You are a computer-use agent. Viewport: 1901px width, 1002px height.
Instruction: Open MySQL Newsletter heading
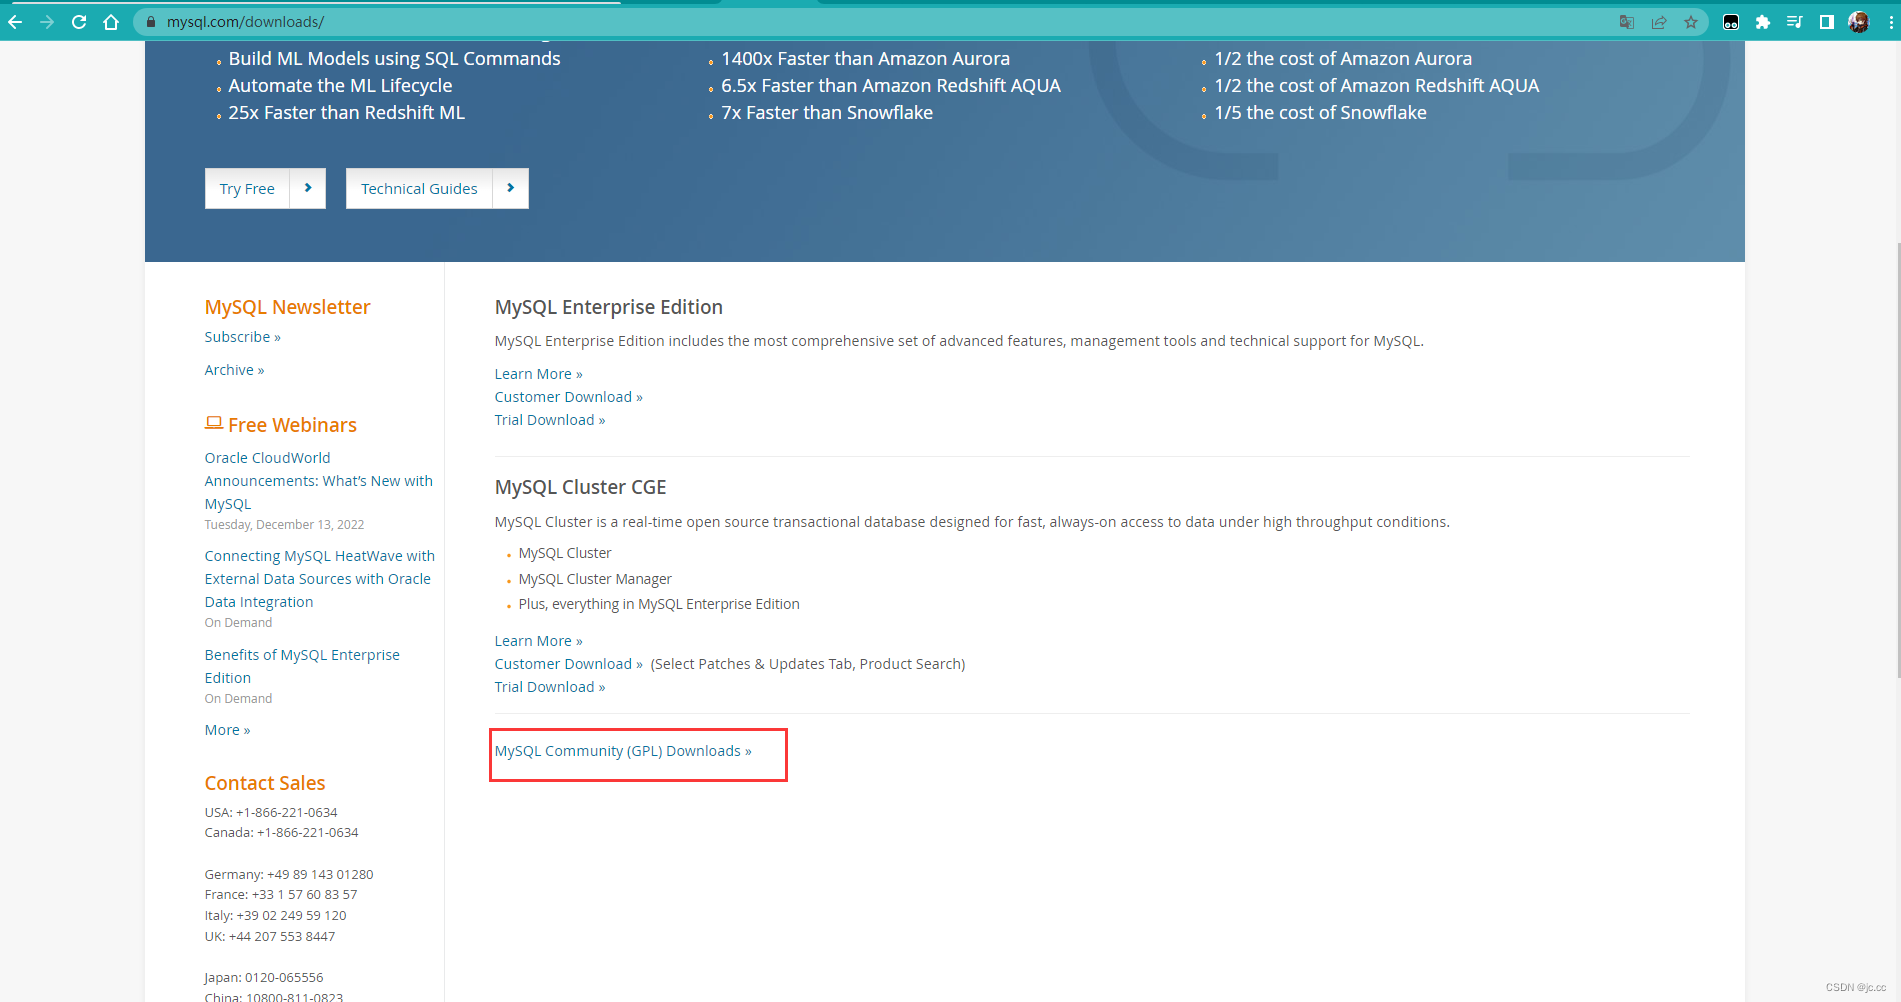tap(288, 307)
